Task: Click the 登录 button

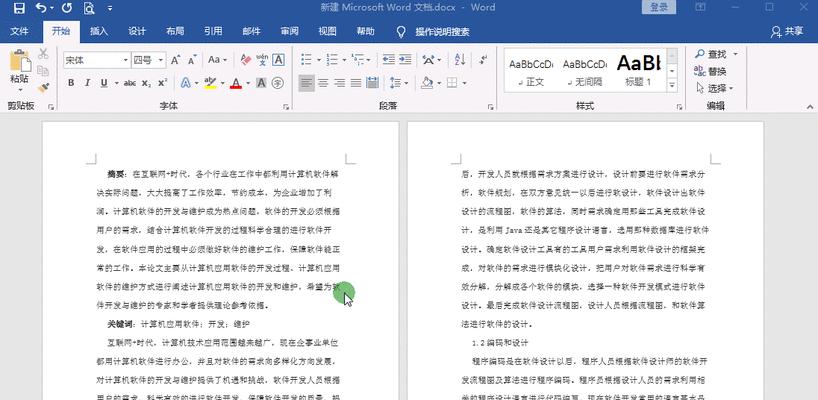Action: [x=659, y=7]
